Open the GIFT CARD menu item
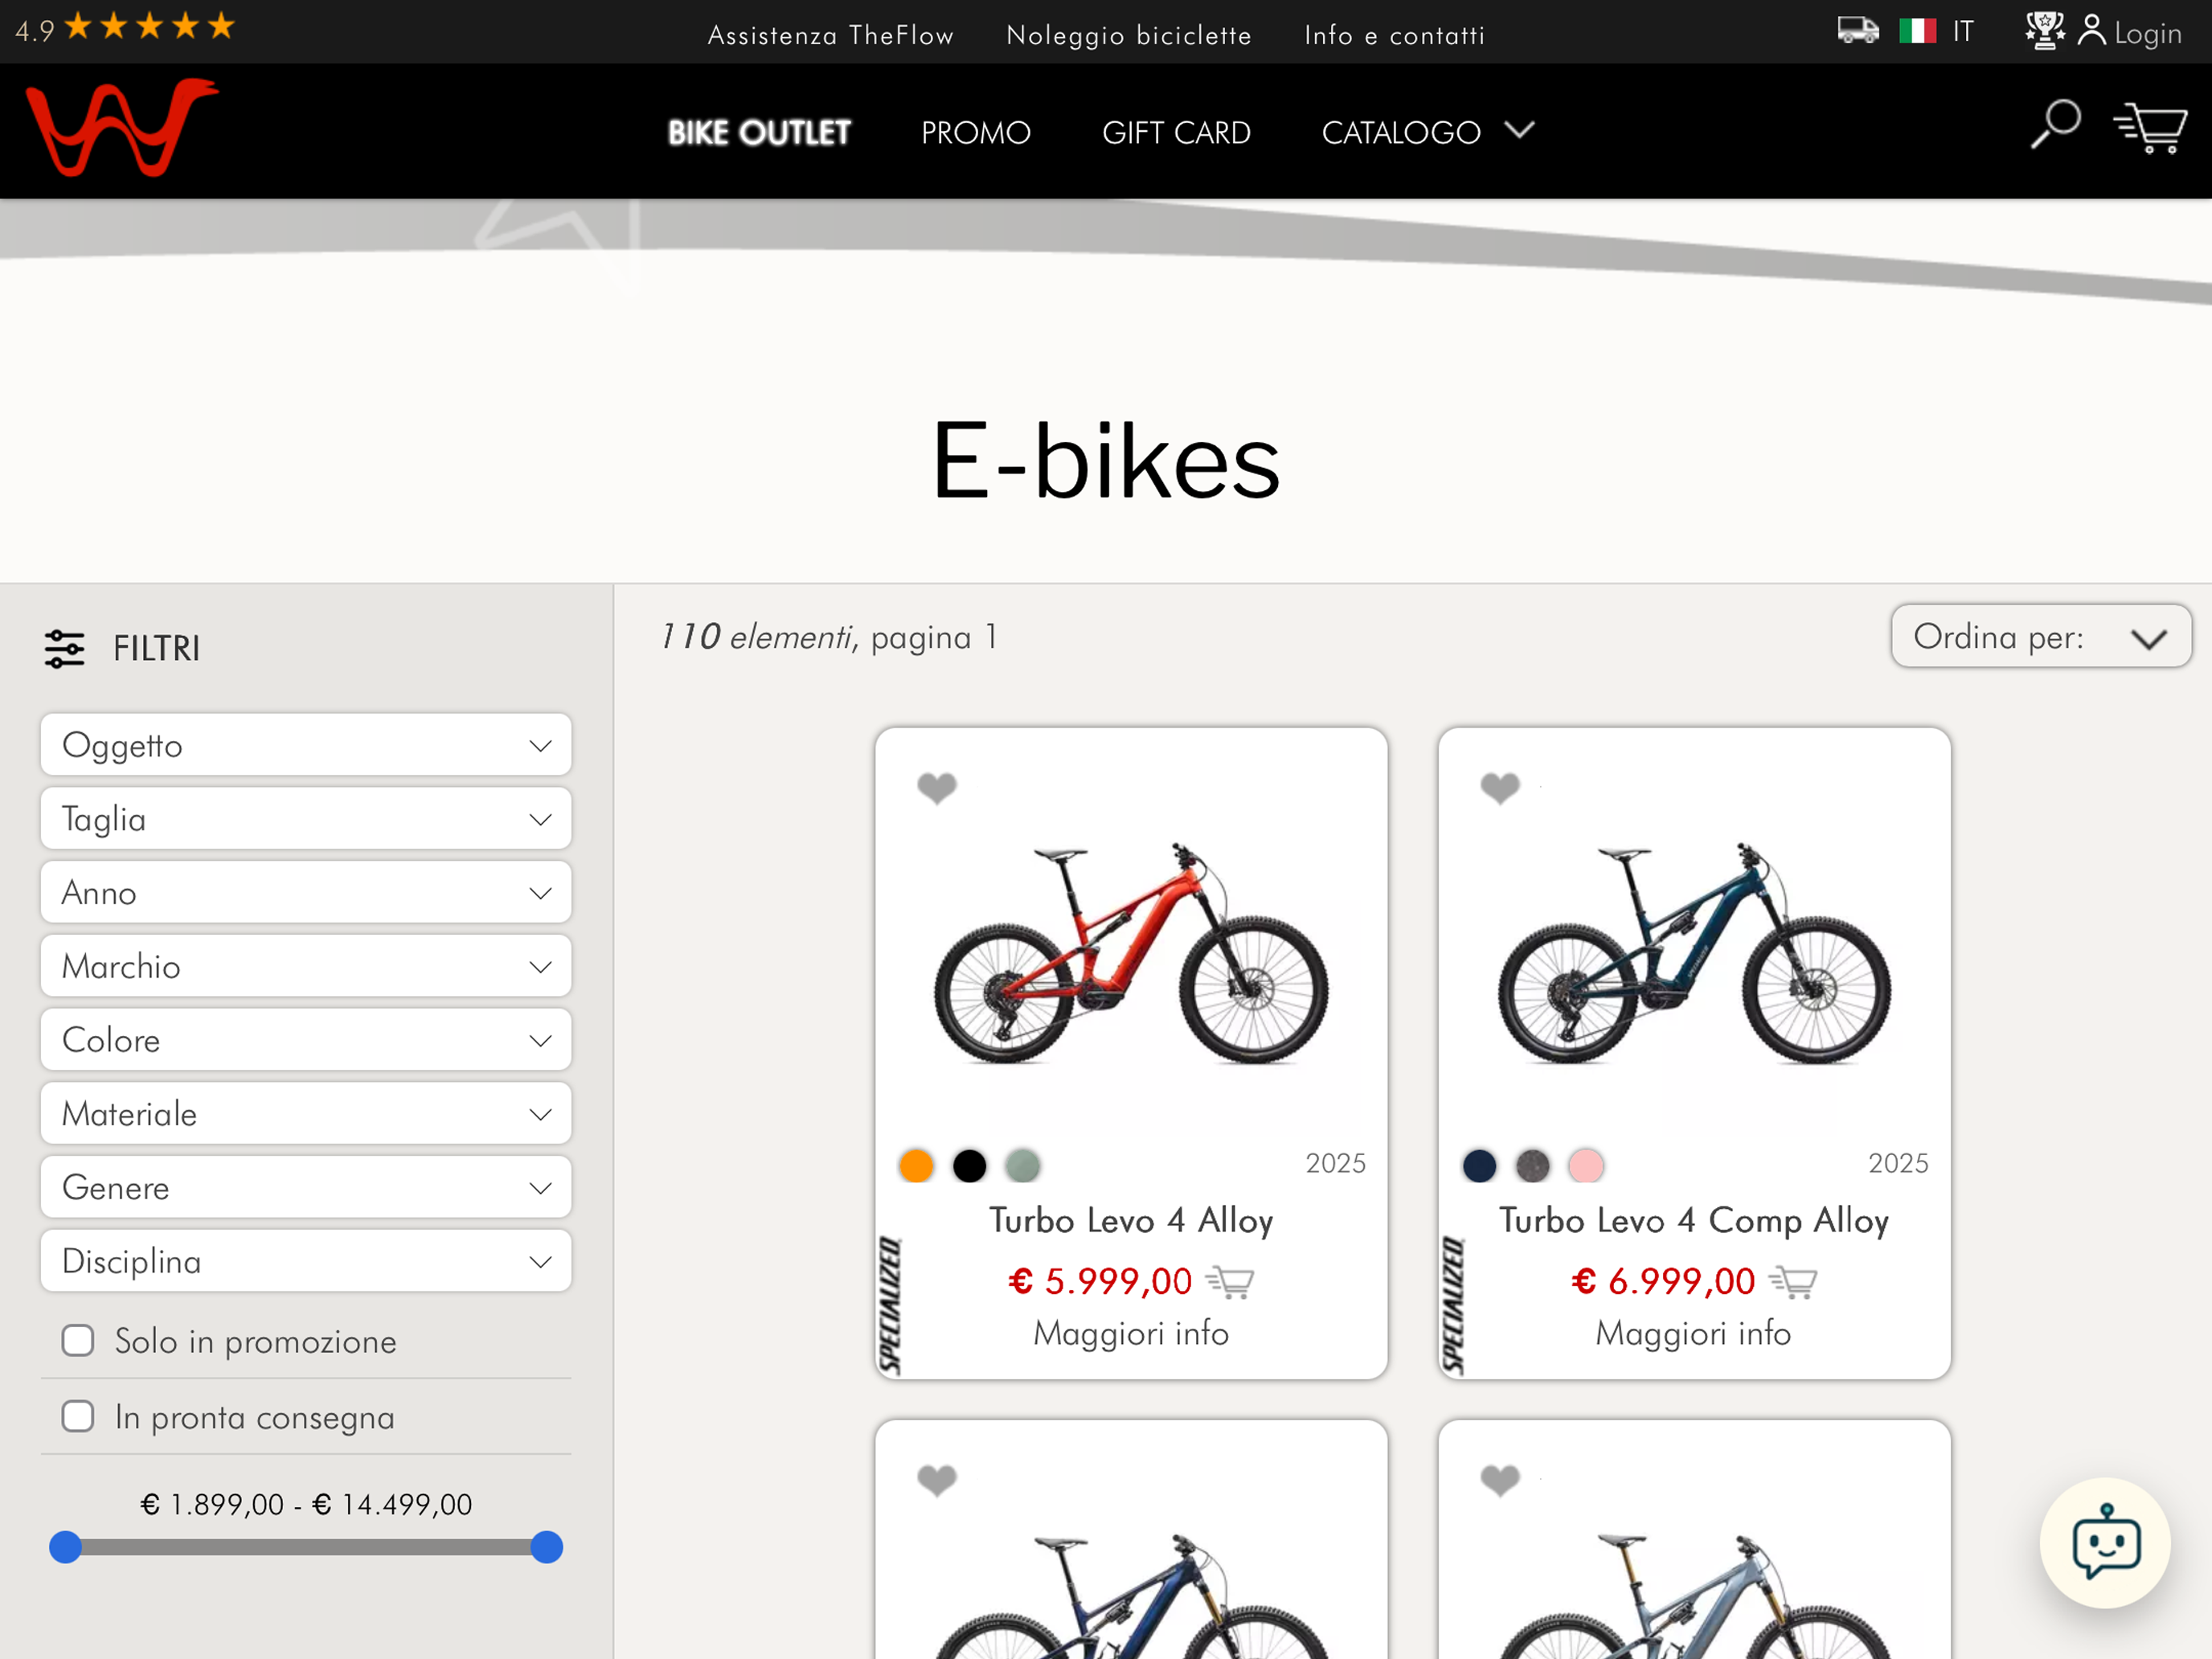Image resolution: width=2212 pixels, height=1659 pixels. click(x=1176, y=132)
